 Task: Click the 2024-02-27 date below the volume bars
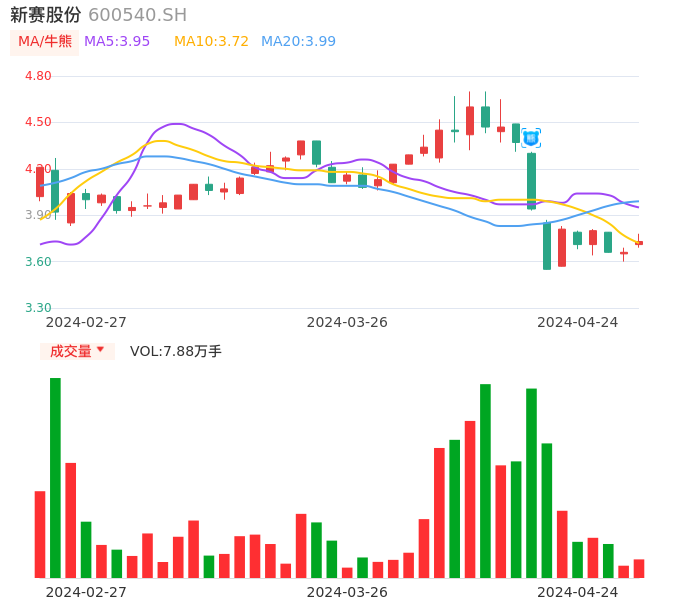click(x=86, y=592)
